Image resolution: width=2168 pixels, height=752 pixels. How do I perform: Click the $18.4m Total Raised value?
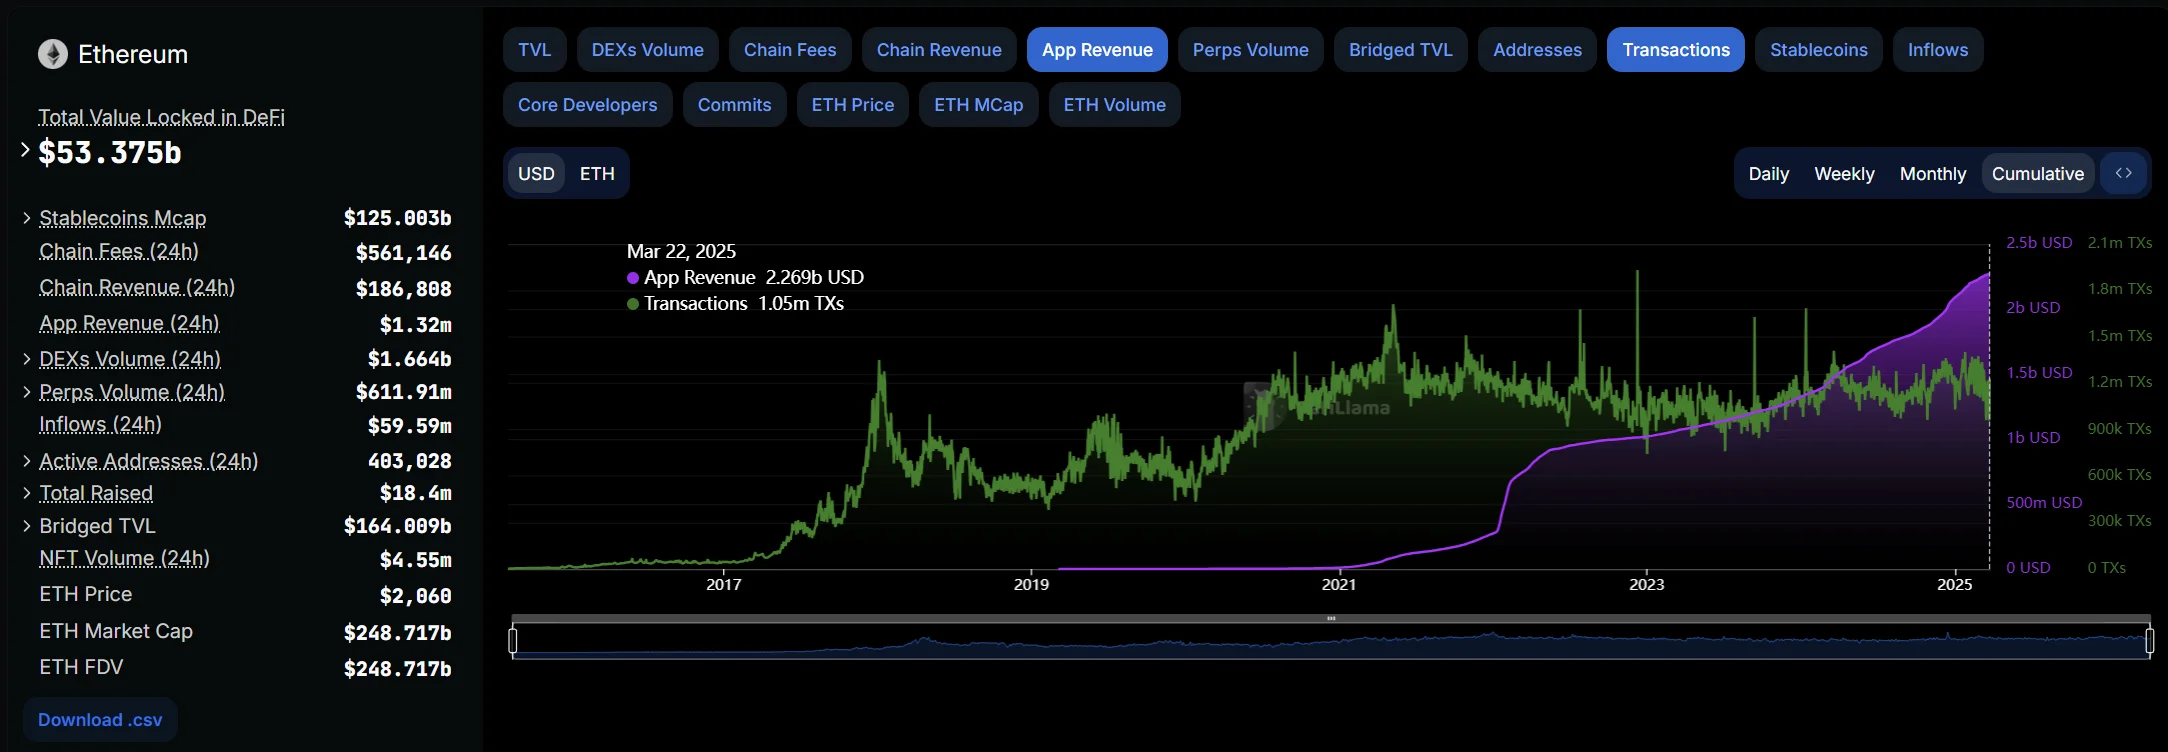(x=416, y=493)
